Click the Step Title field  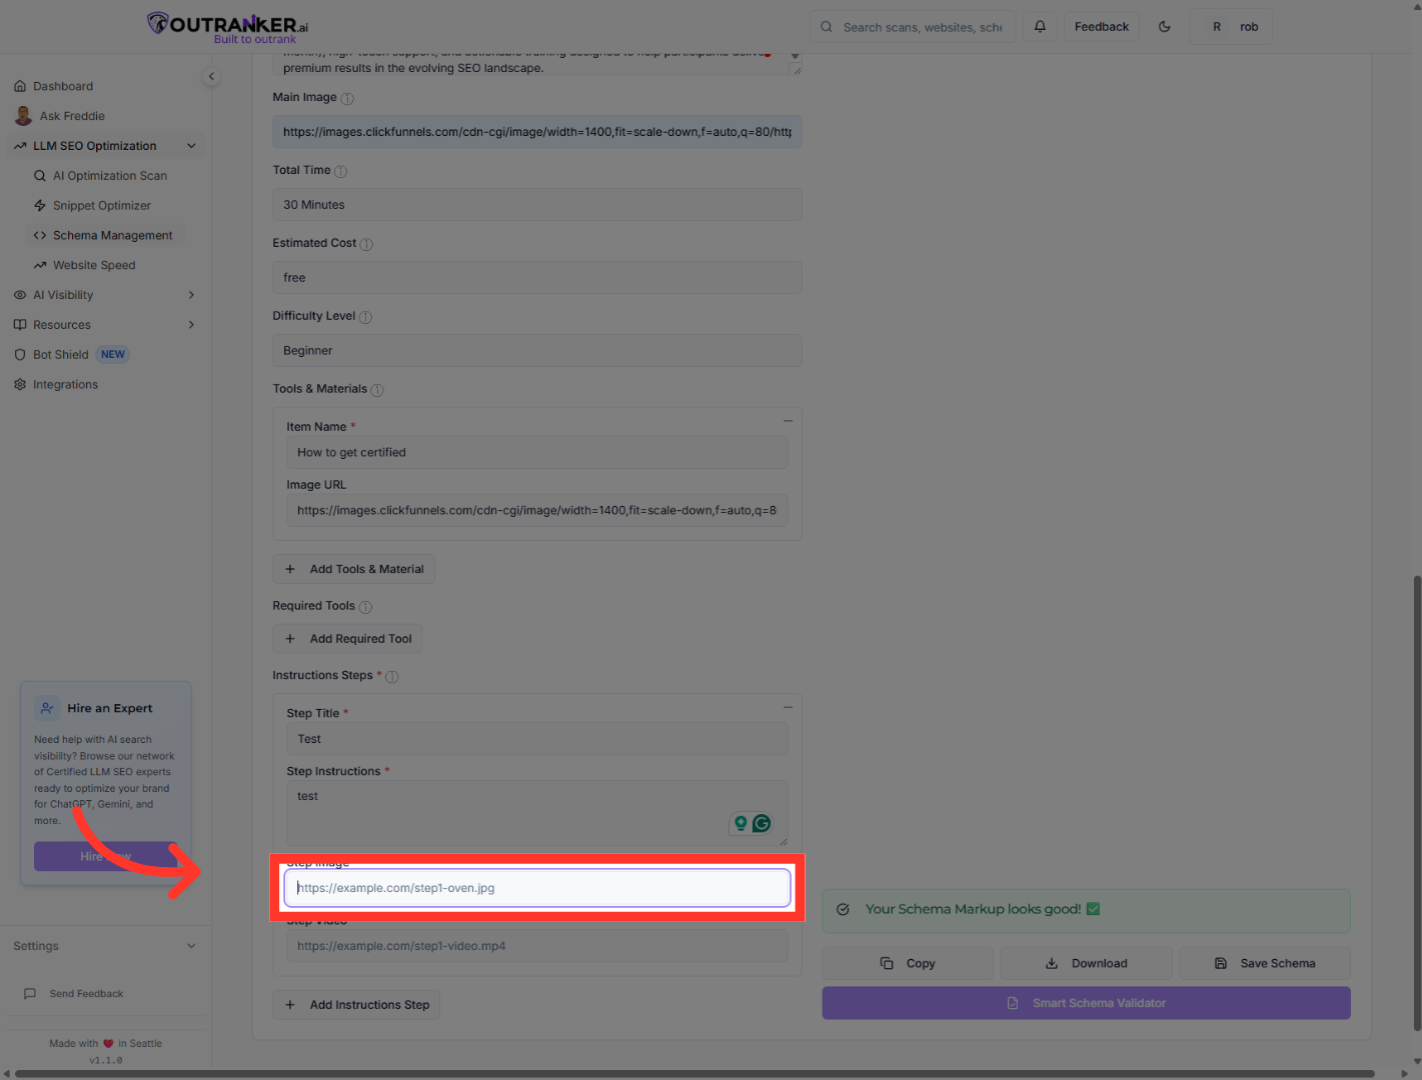pyautogui.click(x=537, y=739)
